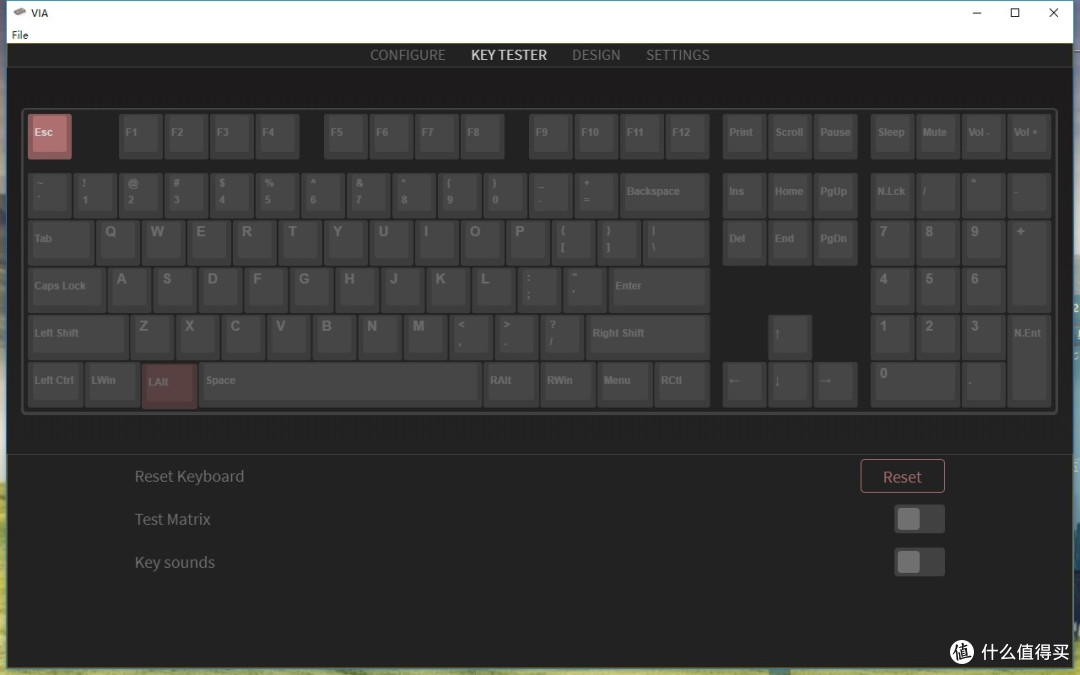Click the RCtl key
Viewport: 1080px width, 675px height.
point(681,385)
